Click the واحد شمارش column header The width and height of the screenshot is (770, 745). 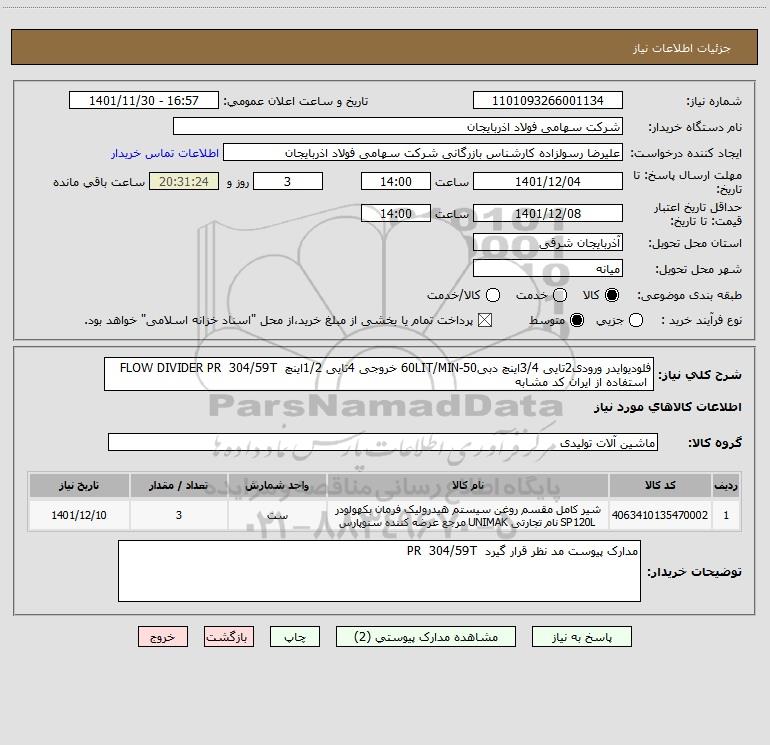(277, 485)
